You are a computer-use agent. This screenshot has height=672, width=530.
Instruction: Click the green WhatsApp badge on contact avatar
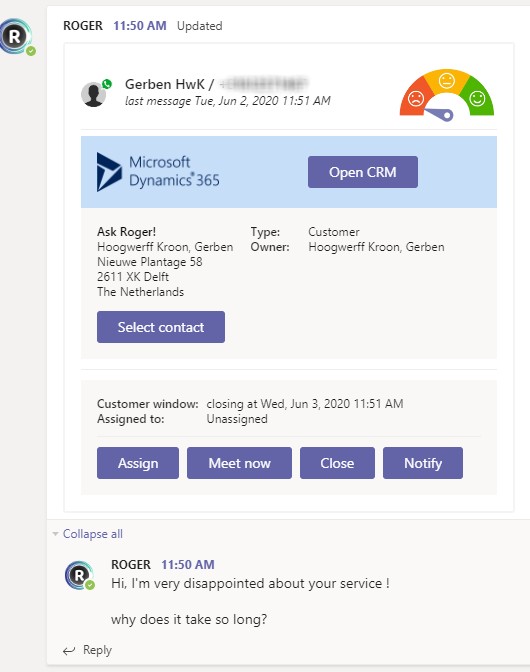click(x=107, y=84)
